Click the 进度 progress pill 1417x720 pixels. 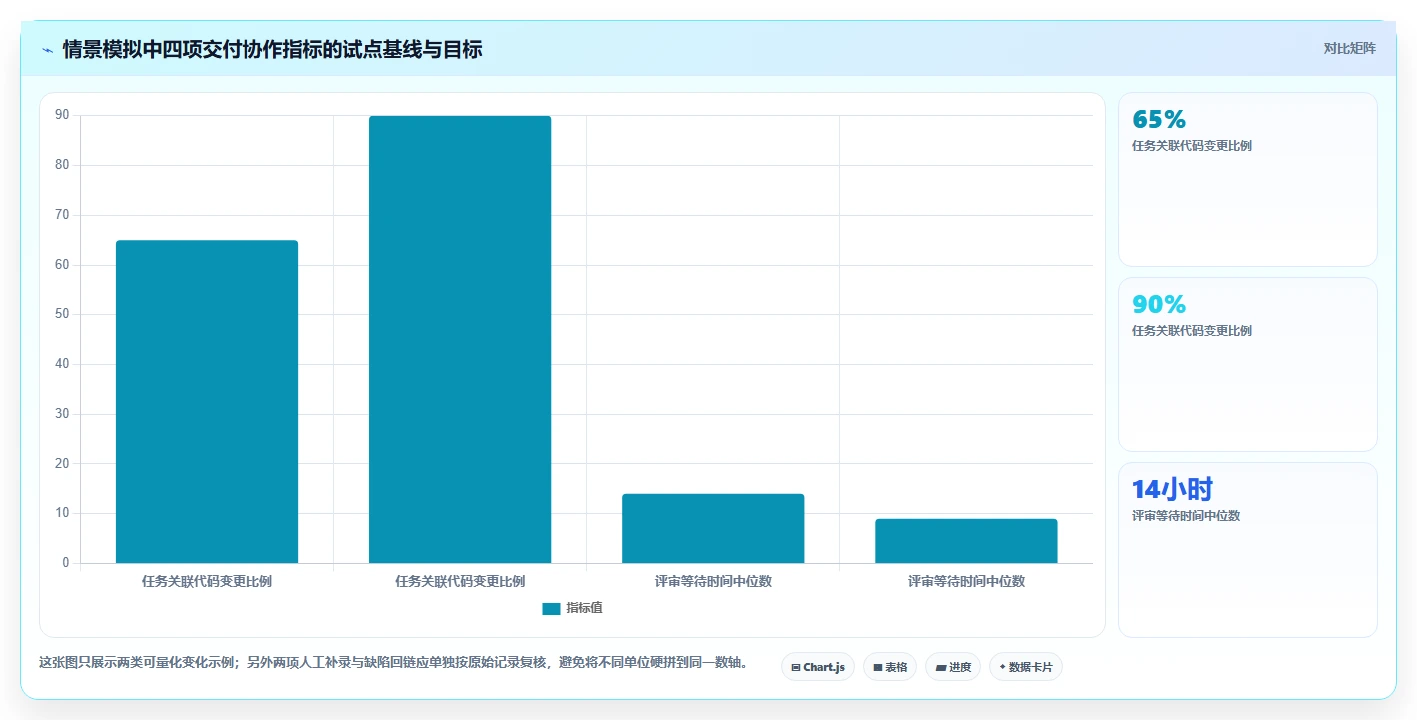(x=953, y=667)
